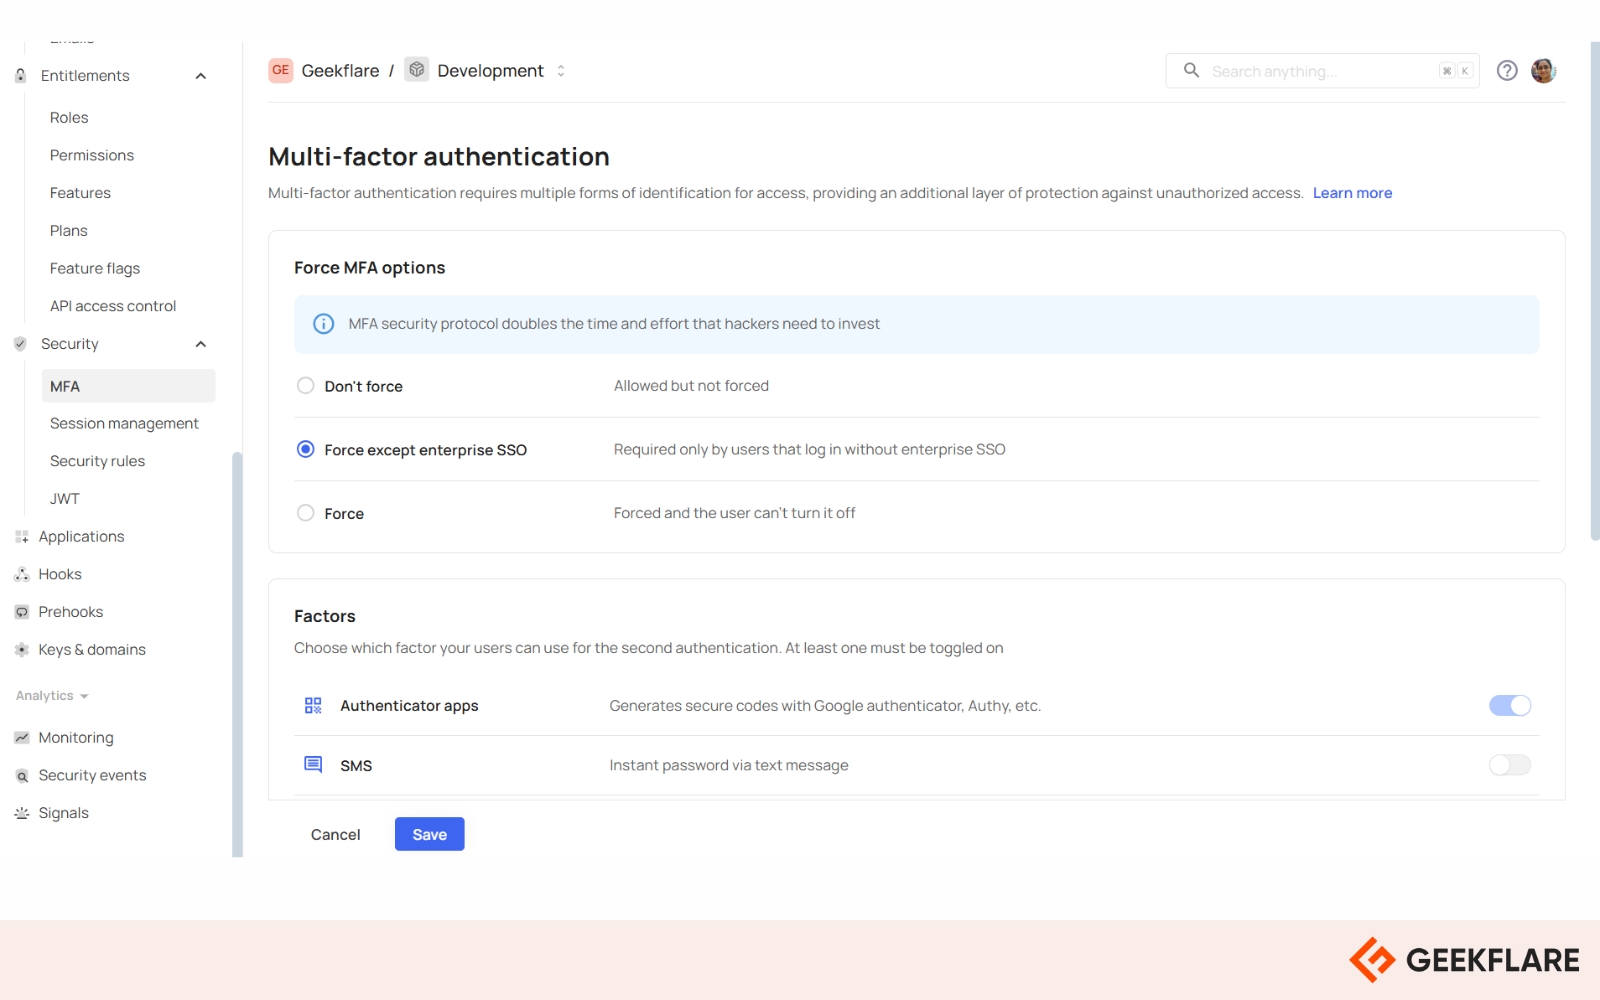Click the Hooks sidebar icon
Viewport: 1600px width, 1000px height.
coord(21,574)
